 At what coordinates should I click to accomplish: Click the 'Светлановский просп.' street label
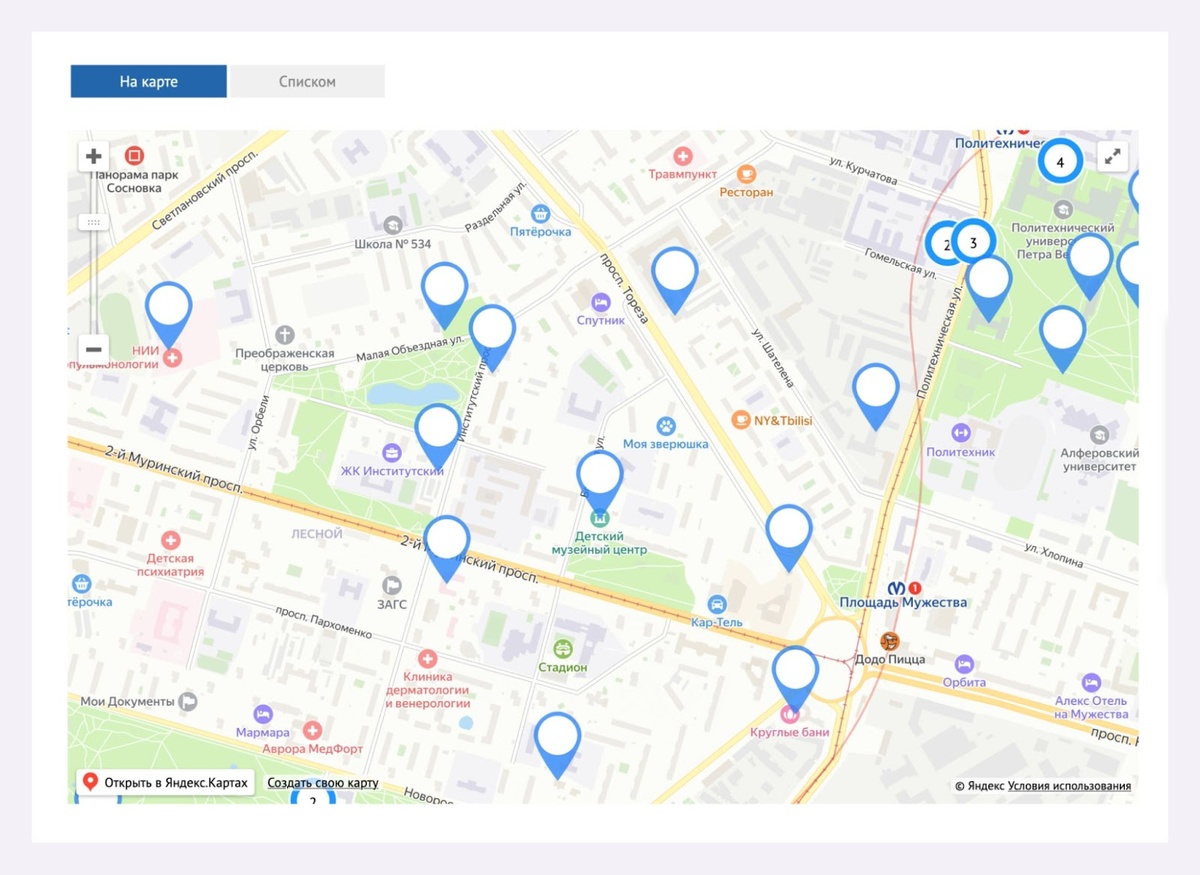[x=207, y=190]
